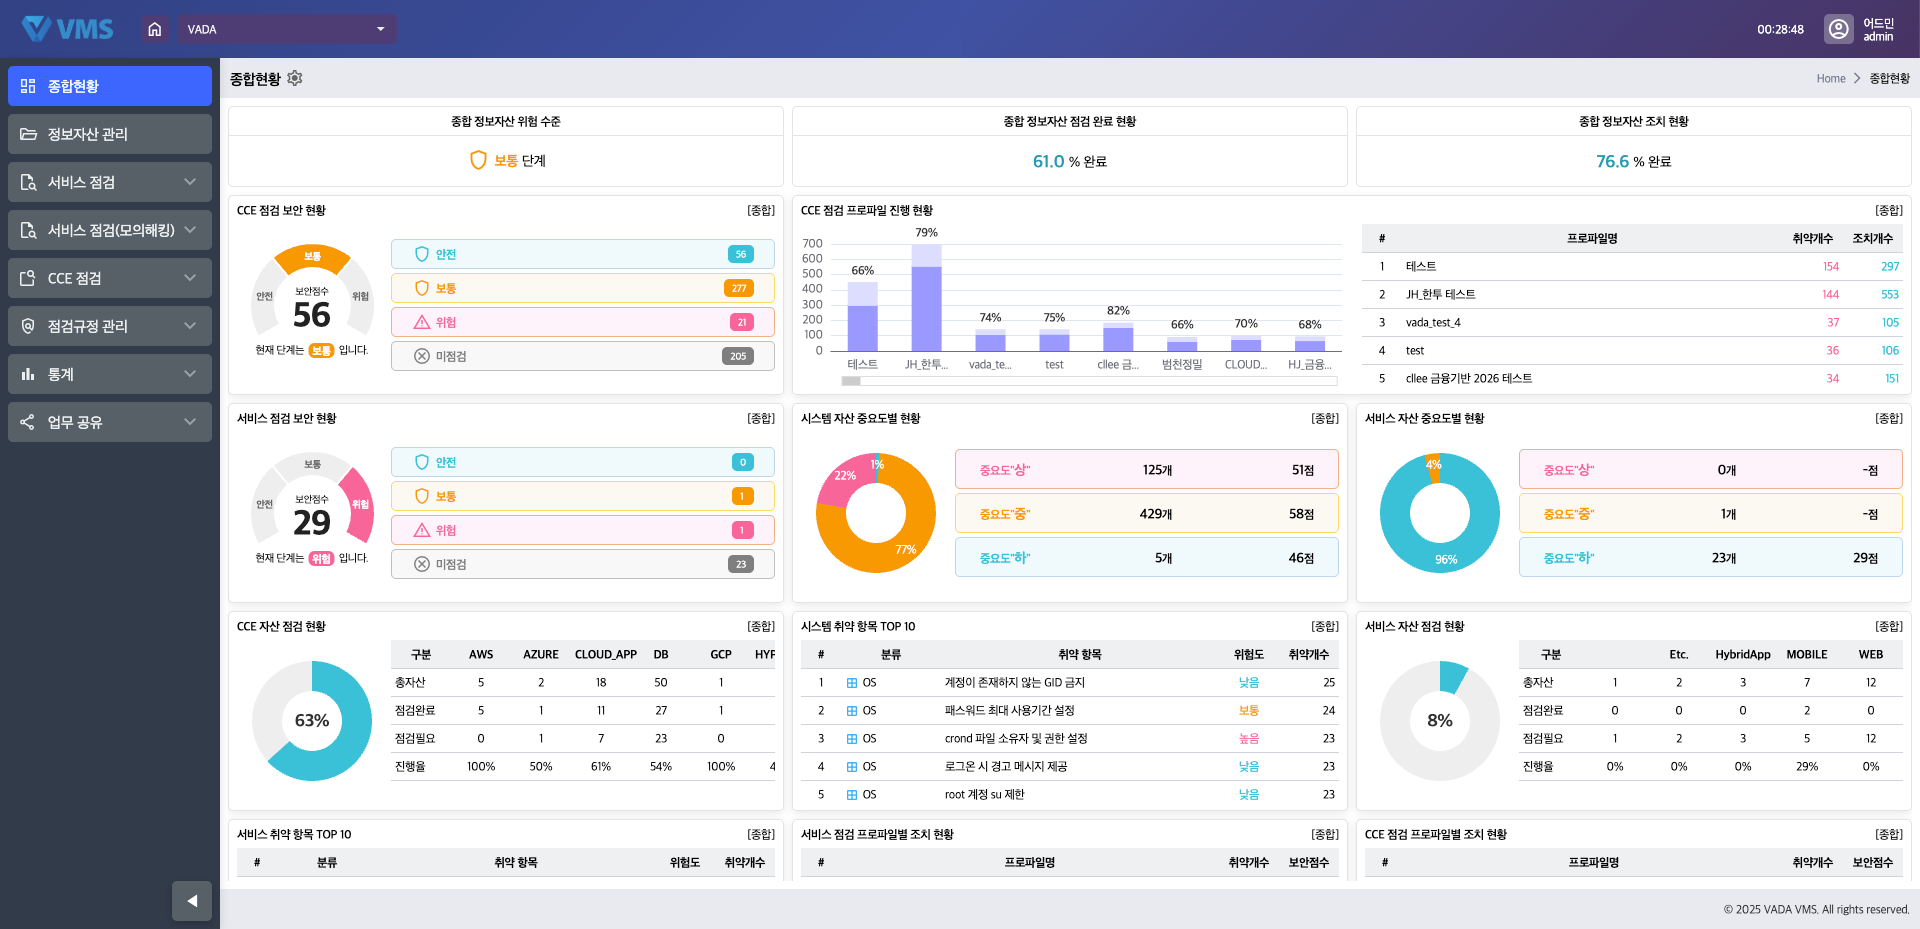Click the 위험도 header in 시스템 취약 항목 TOP 10

coord(1248,655)
